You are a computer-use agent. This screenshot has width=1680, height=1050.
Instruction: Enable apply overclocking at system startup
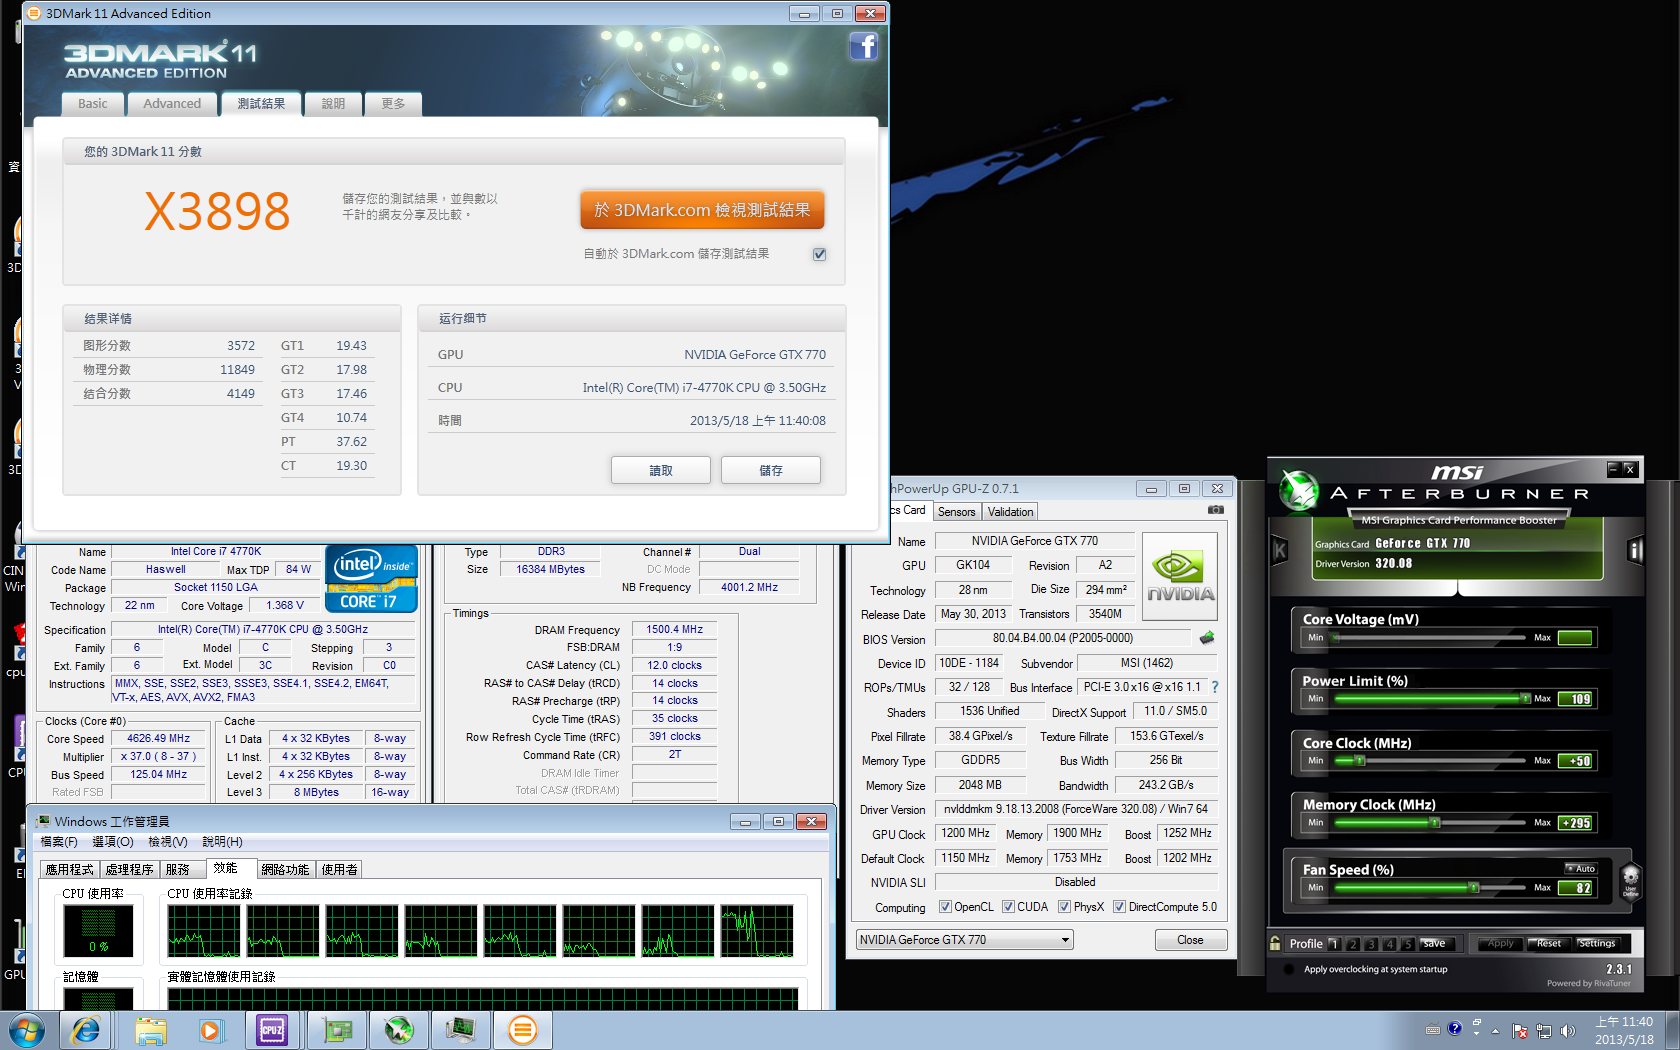(1288, 969)
